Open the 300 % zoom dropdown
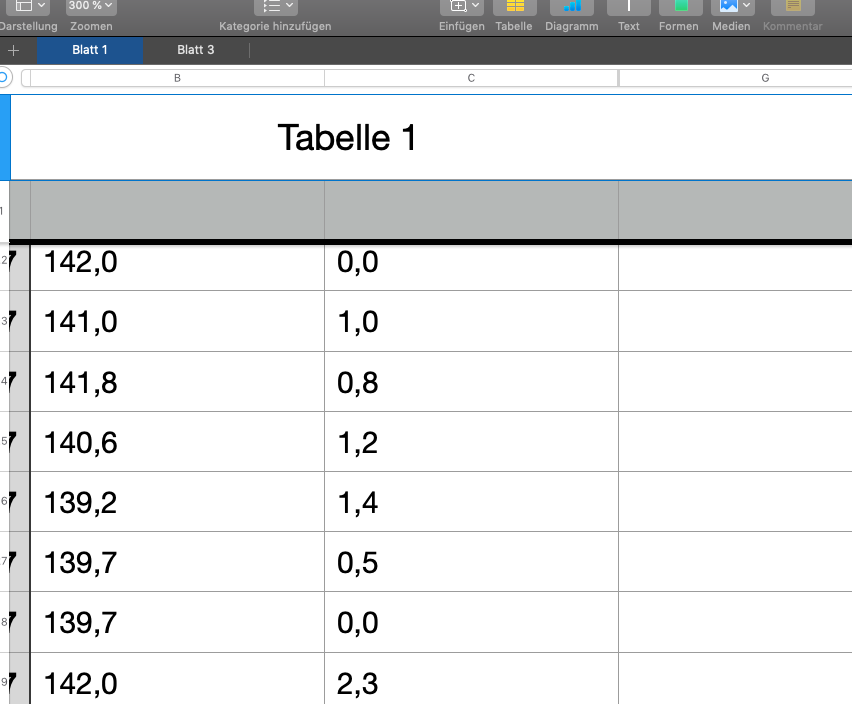Viewport: 852px width, 704px height. coord(90,7)
